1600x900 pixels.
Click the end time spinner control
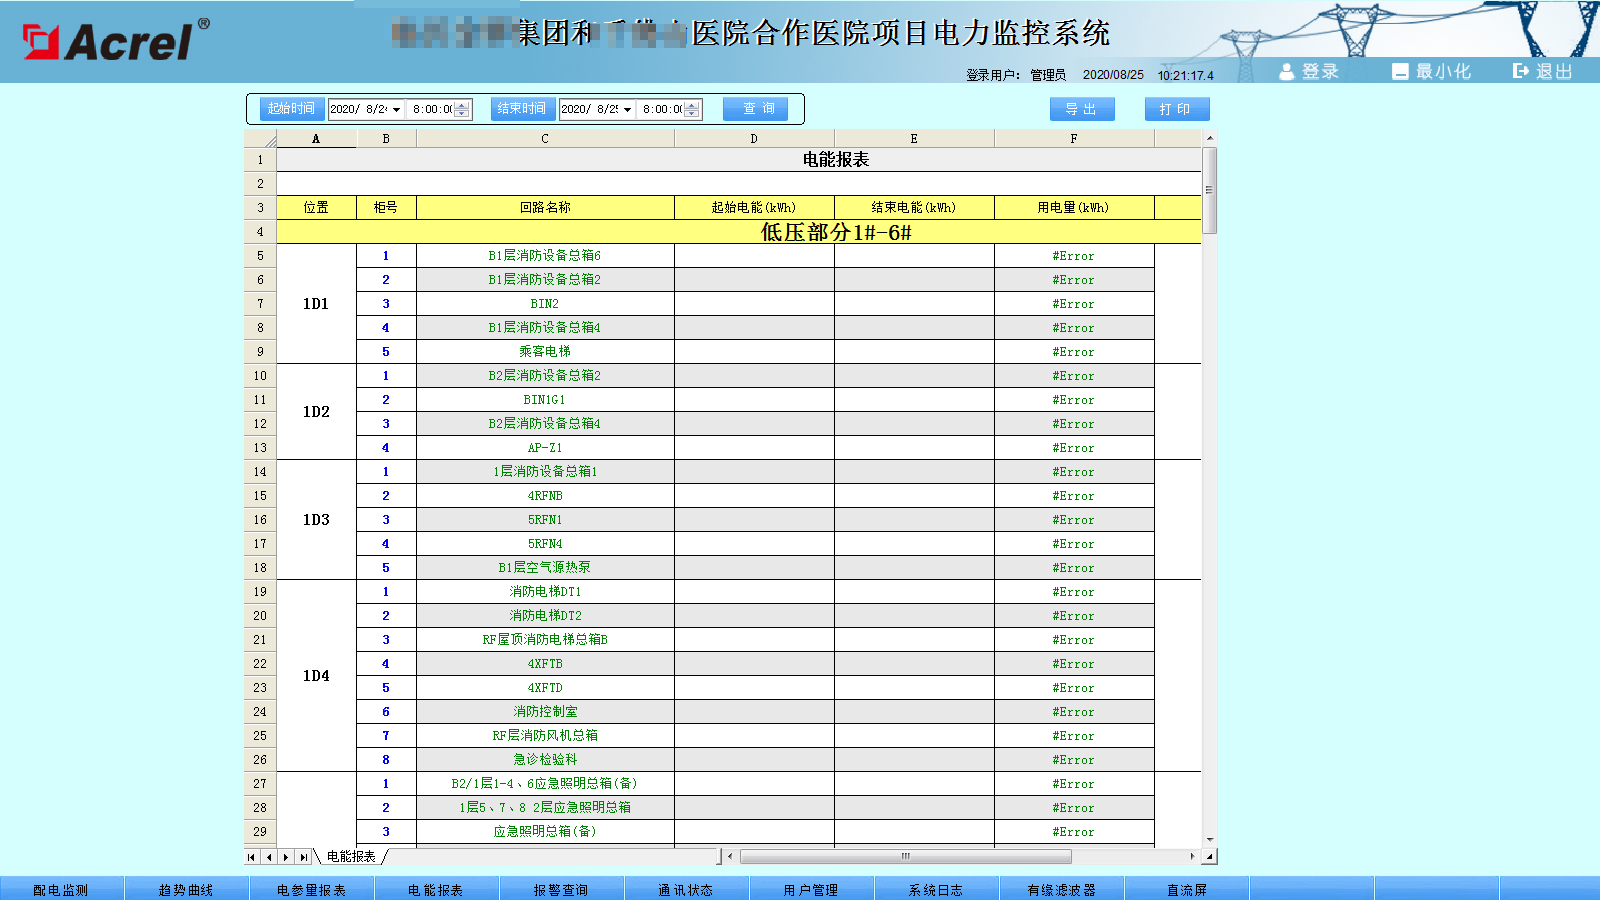[691, 109]
